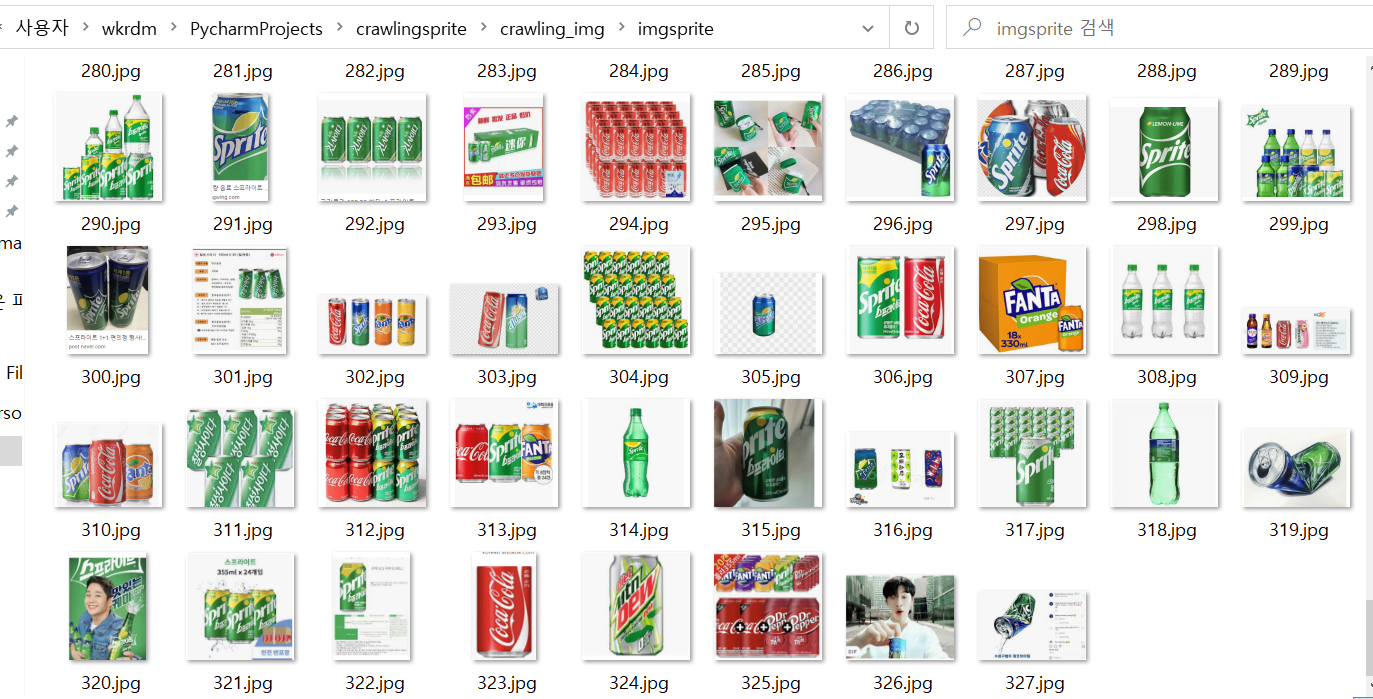Navigate to PycharmProjects in breadcrumb
Viewport: 1373px width, 699px height.
click(256, 29)
